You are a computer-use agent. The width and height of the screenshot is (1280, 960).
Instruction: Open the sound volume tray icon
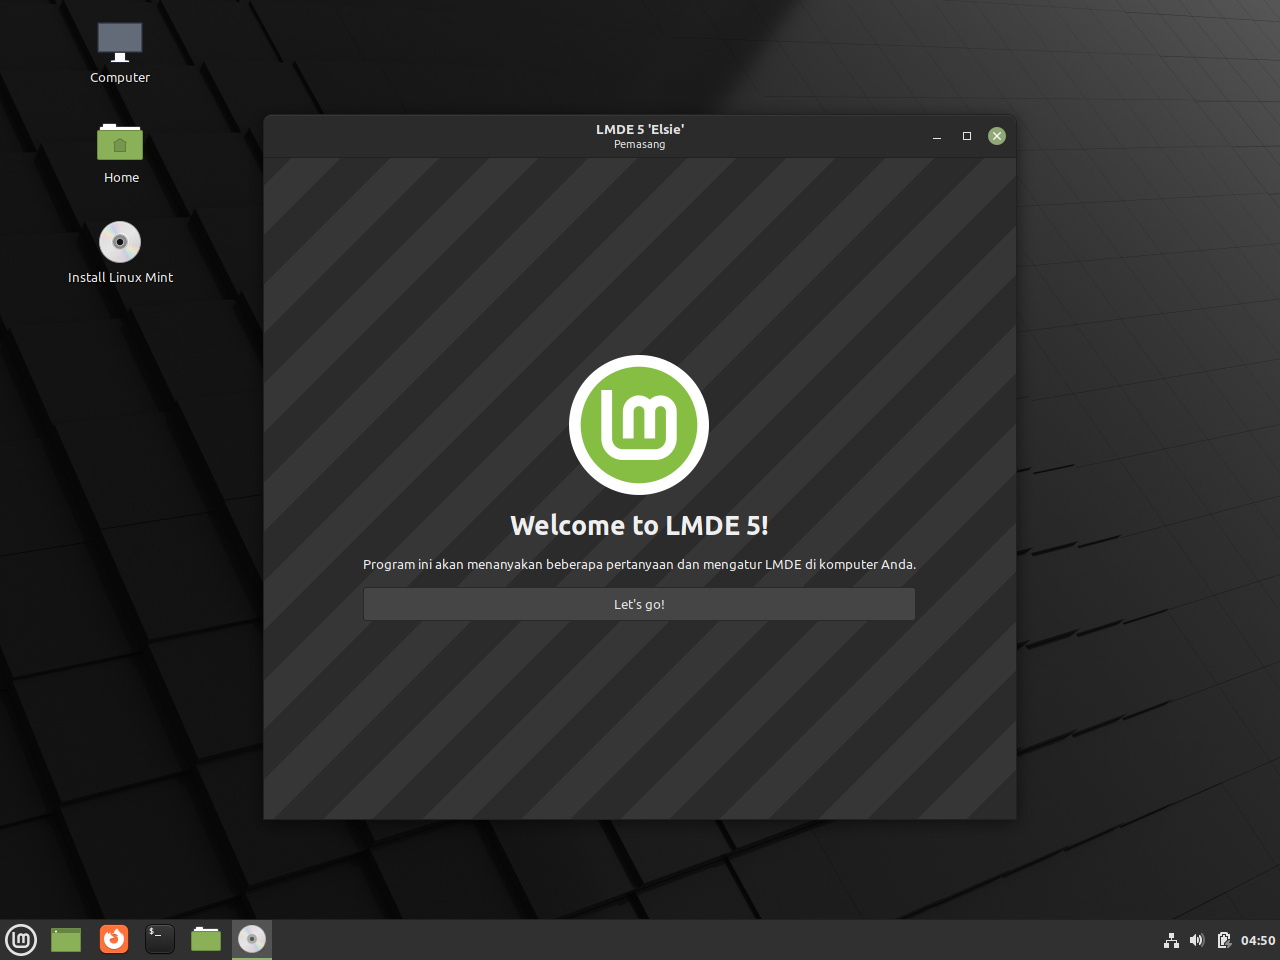[x=1197, y=940]
